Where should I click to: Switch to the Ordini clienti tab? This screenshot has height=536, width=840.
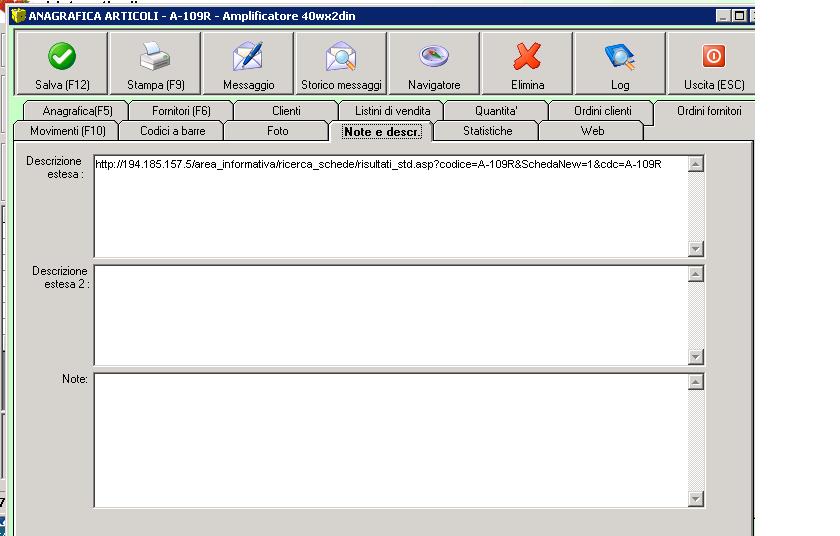click(x=603, y=111)
